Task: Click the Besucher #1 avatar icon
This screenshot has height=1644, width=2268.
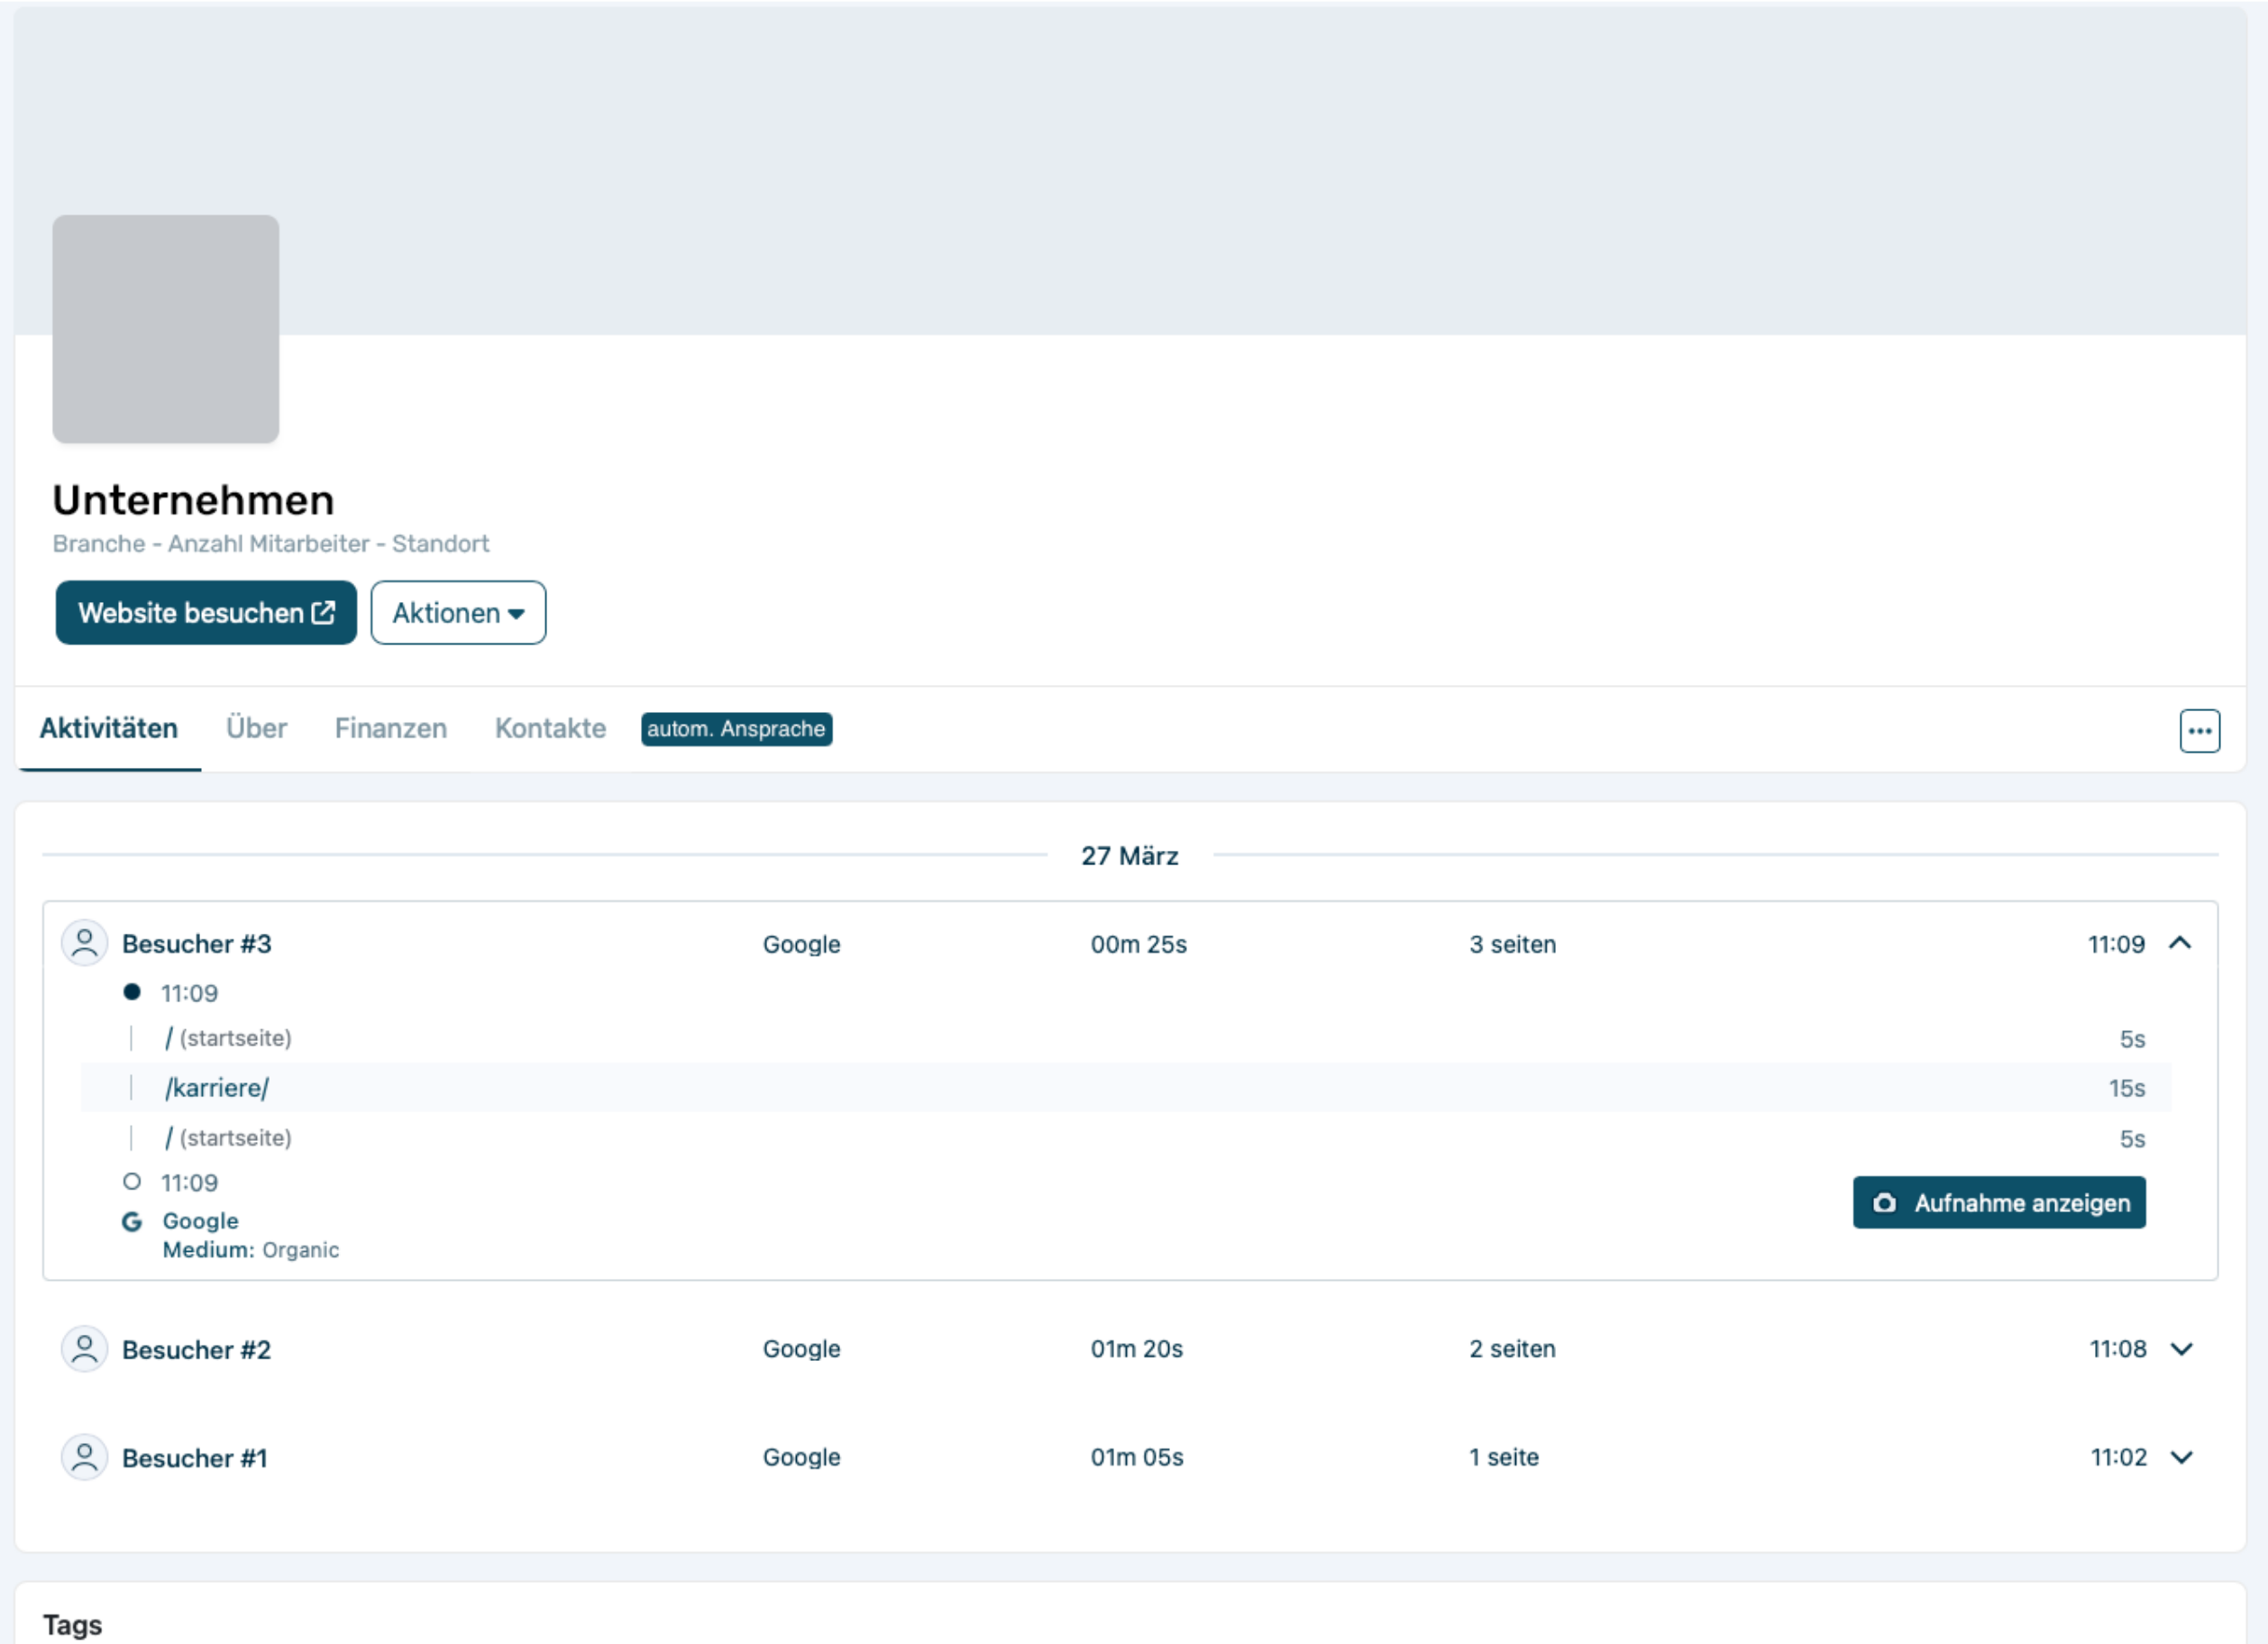Action: pyautogui.click(x=85, y=1457)
